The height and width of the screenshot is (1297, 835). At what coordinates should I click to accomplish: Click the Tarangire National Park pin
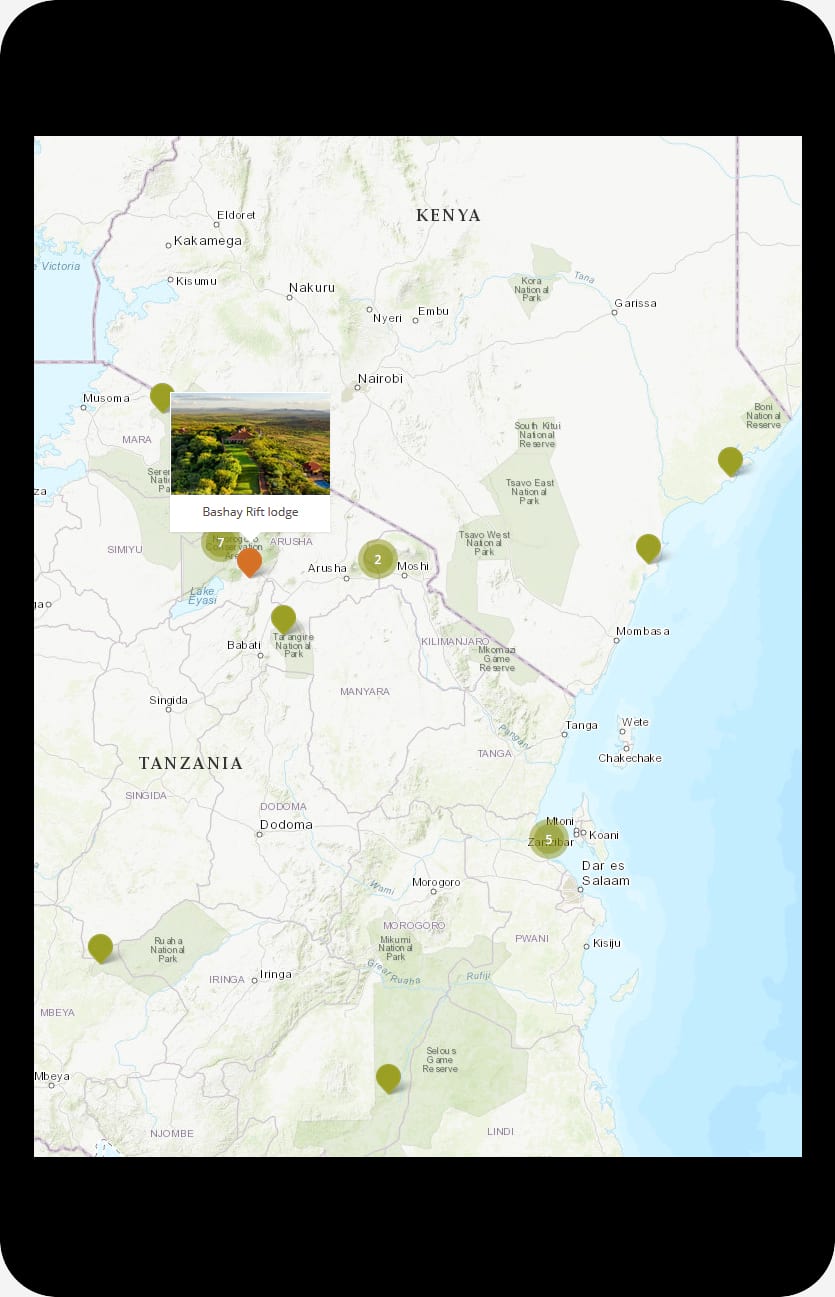[x=284, y=618]
